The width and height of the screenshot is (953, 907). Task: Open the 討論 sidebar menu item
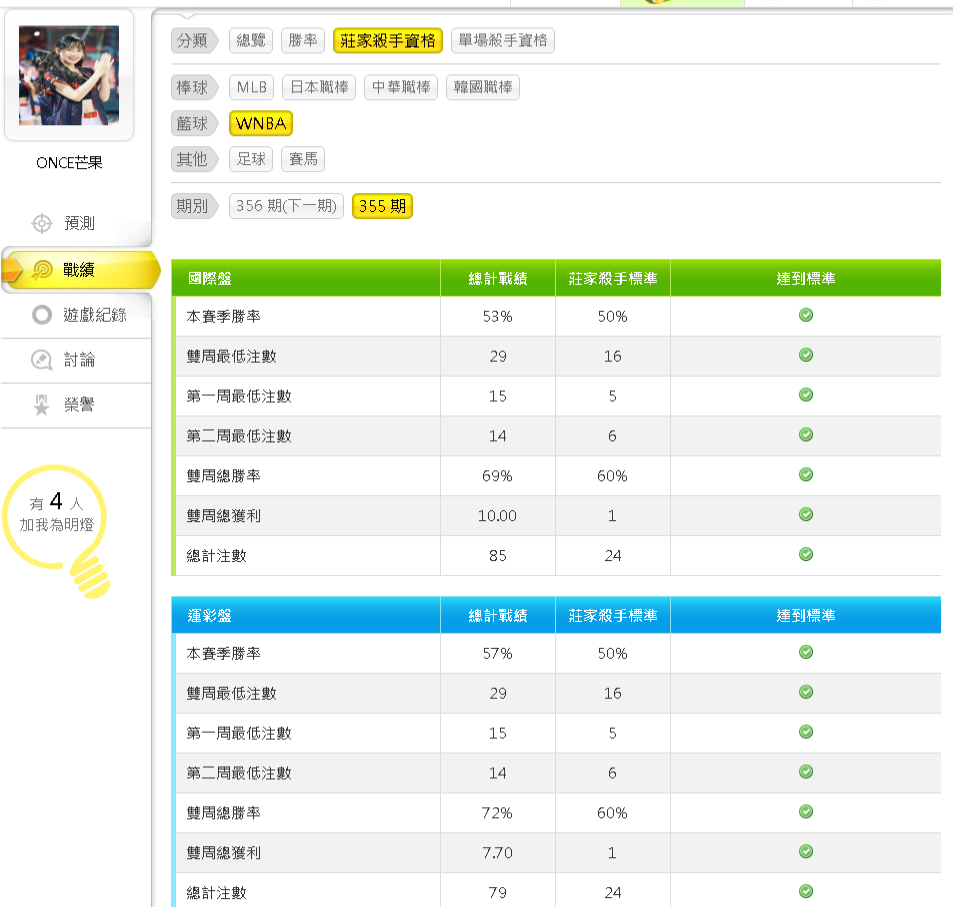click(76, 360)
